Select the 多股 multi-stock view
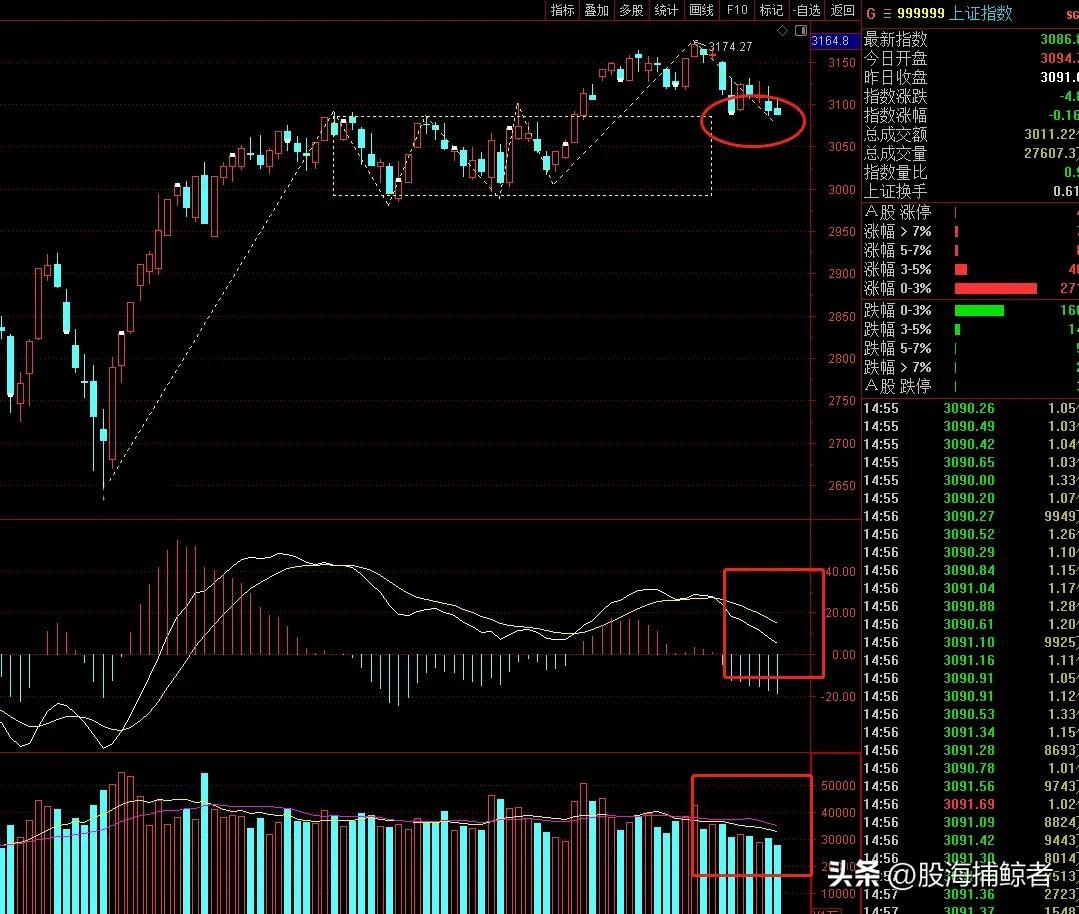 point(631,10)
